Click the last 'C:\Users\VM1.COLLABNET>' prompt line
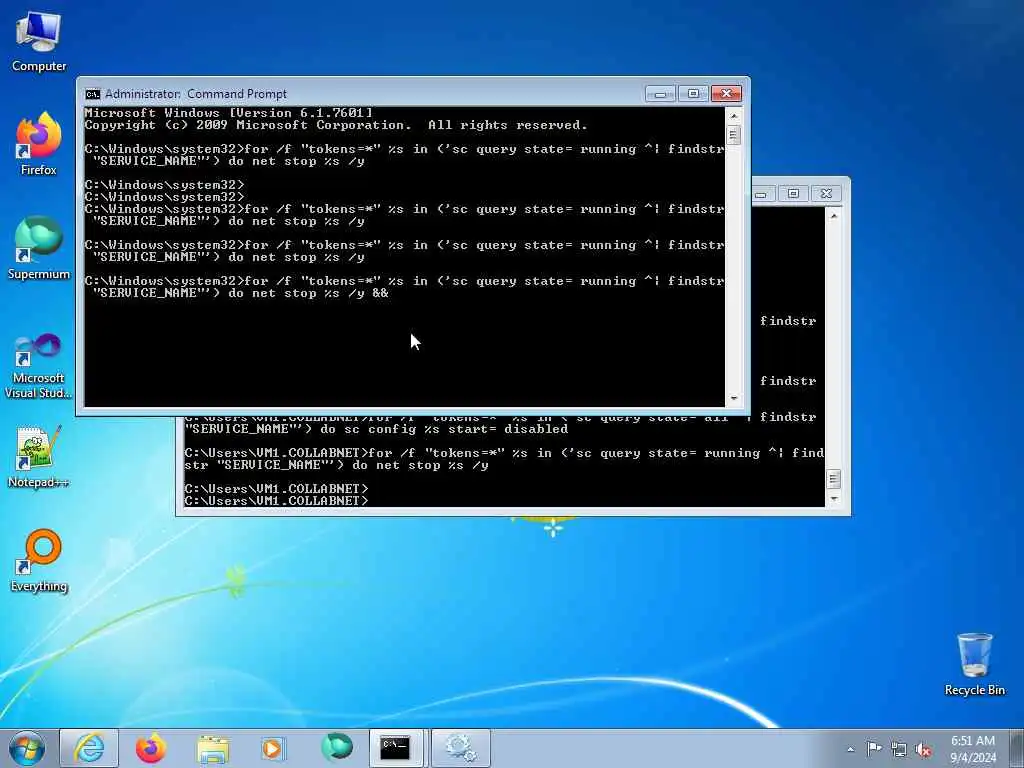 click(x=276, y=501)
